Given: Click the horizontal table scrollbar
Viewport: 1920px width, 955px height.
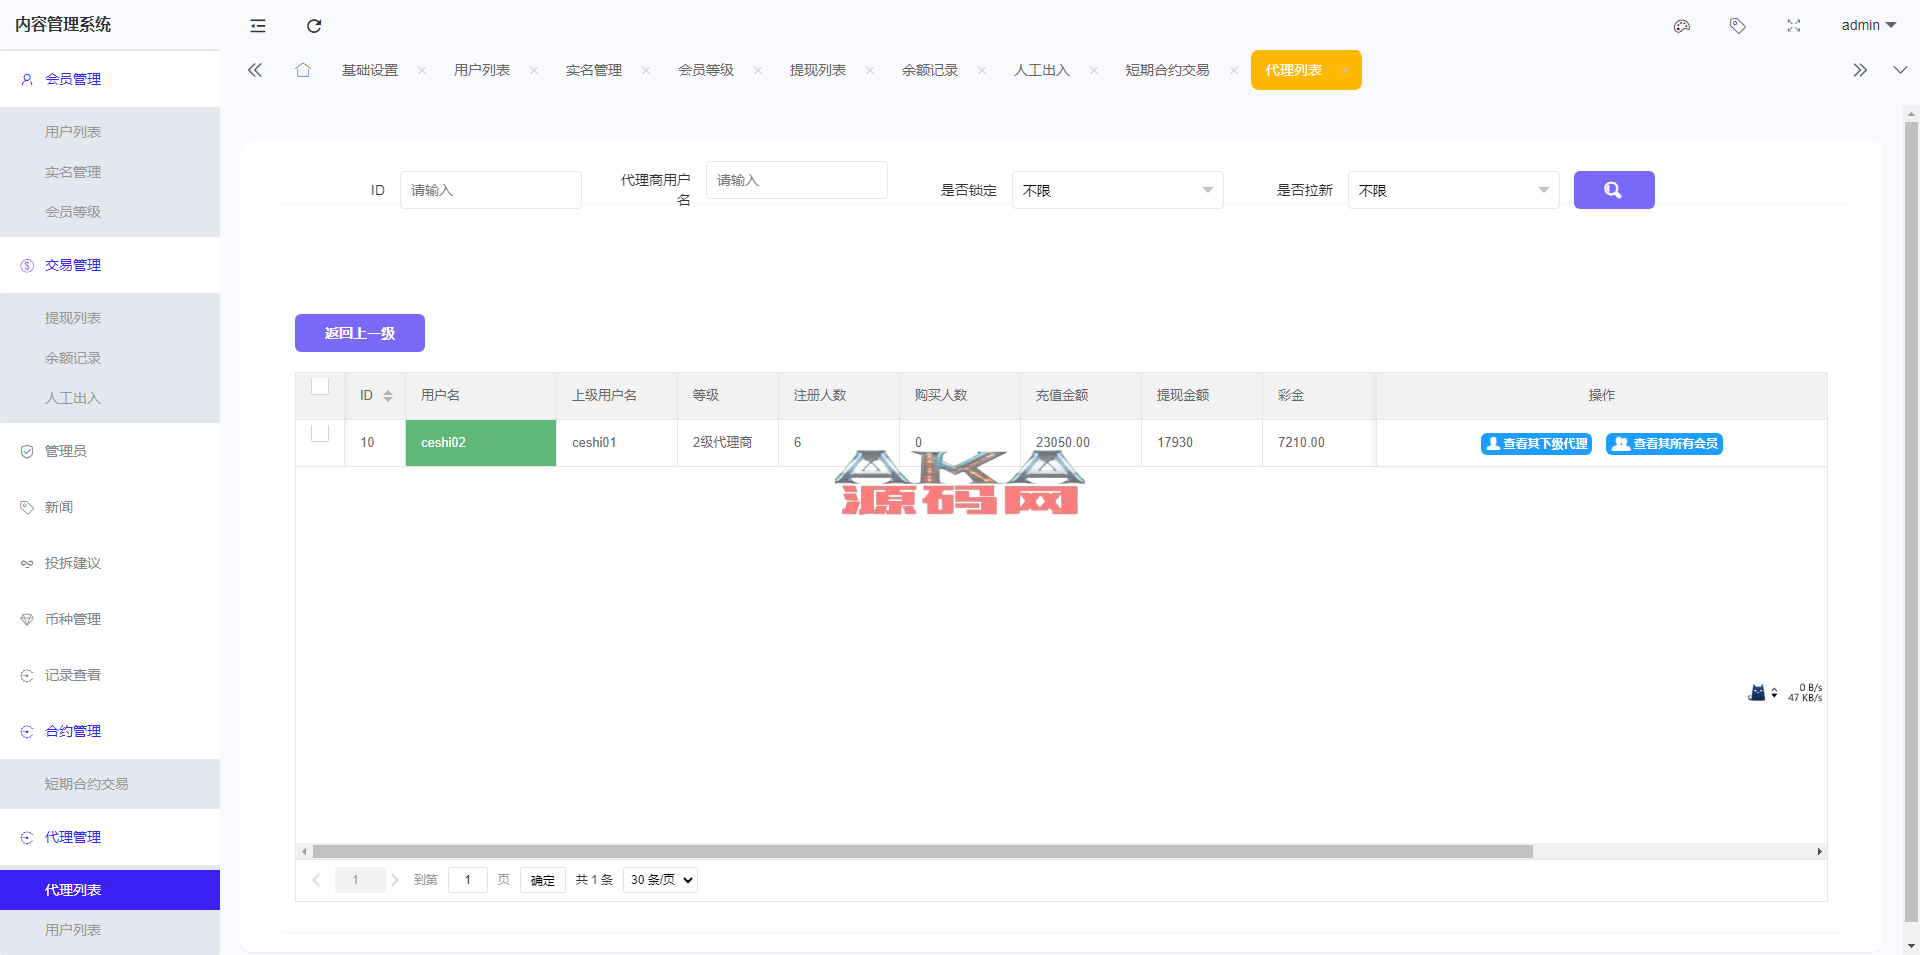Looking at the screenshot, I should click(922, 852).
